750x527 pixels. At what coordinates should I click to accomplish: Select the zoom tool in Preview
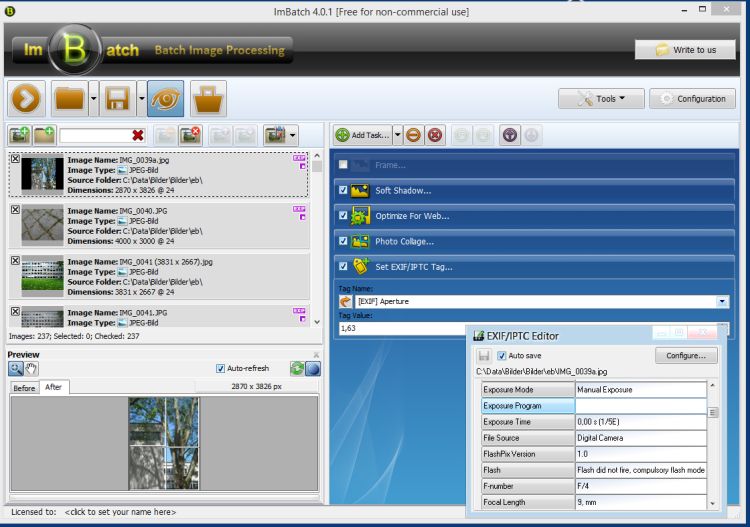16,368
